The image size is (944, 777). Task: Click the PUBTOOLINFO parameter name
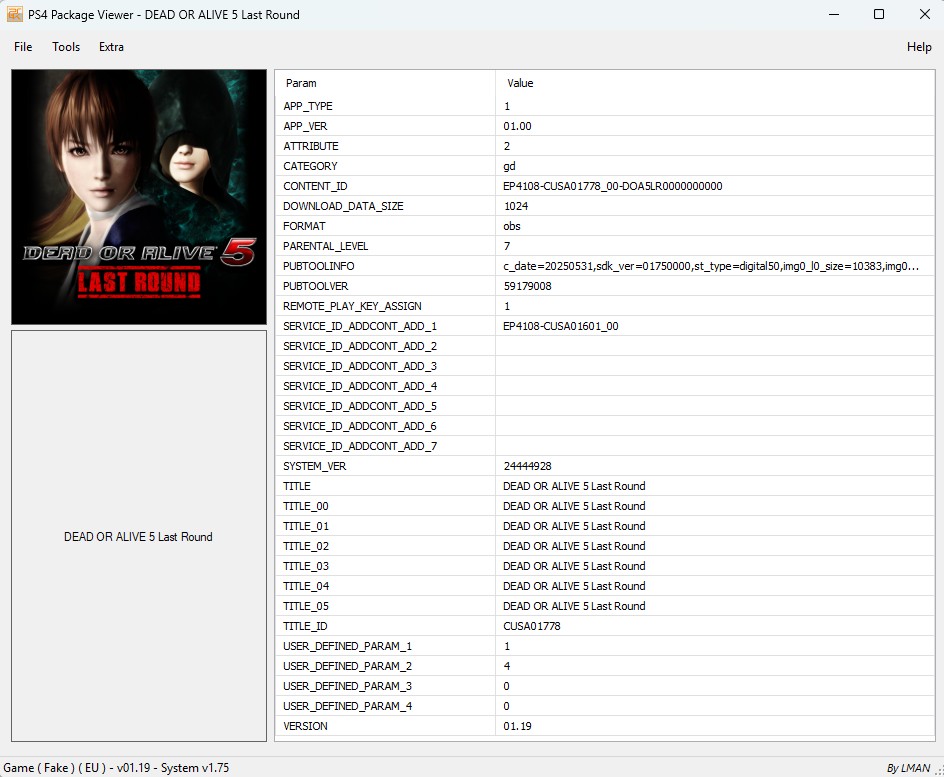point(318,266)
